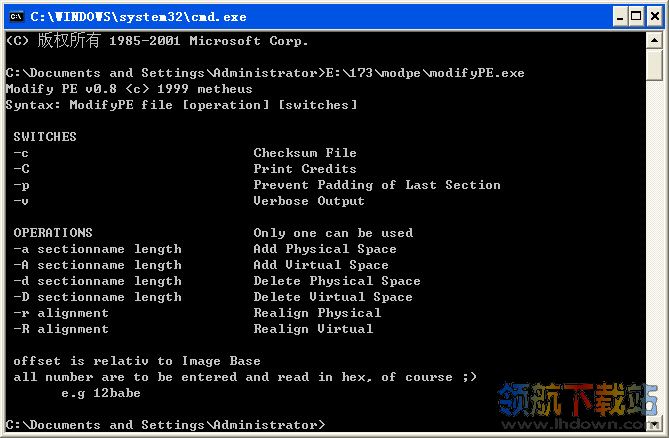Click the 'Print Credits' description
Screen dimensions: 669x438
305,169
